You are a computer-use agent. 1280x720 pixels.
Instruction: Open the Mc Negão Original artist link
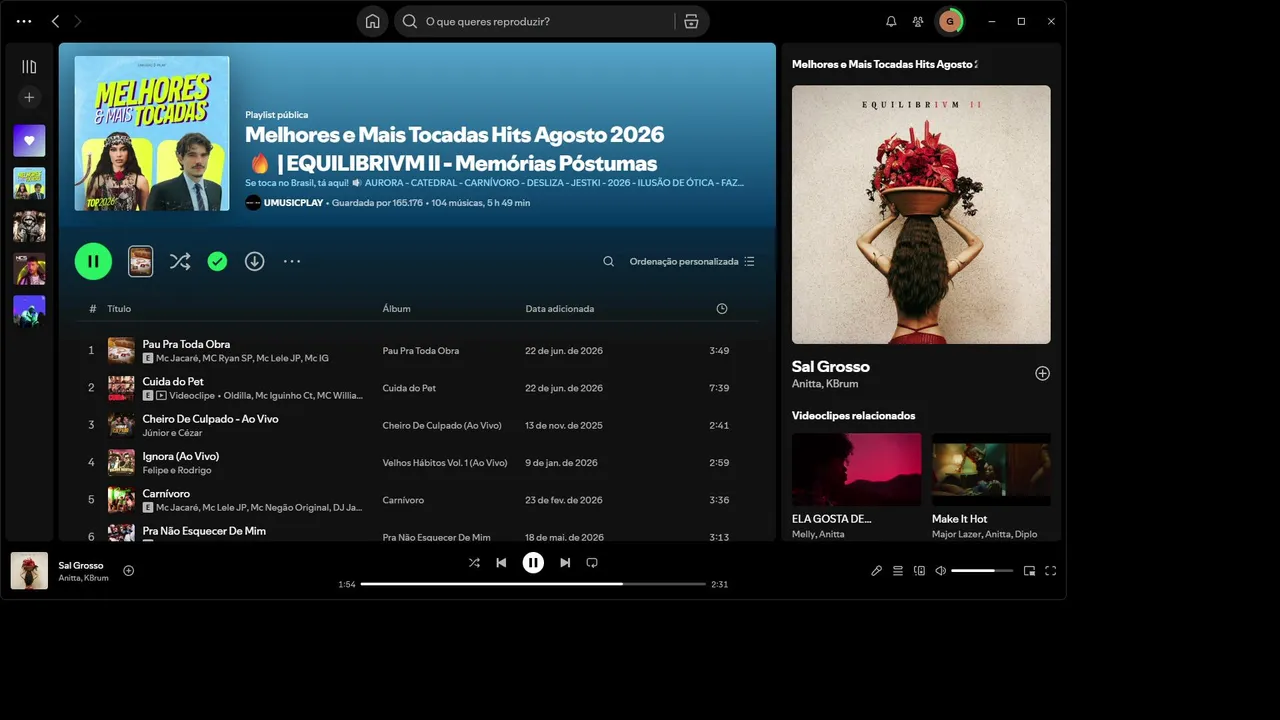(289, 508)
